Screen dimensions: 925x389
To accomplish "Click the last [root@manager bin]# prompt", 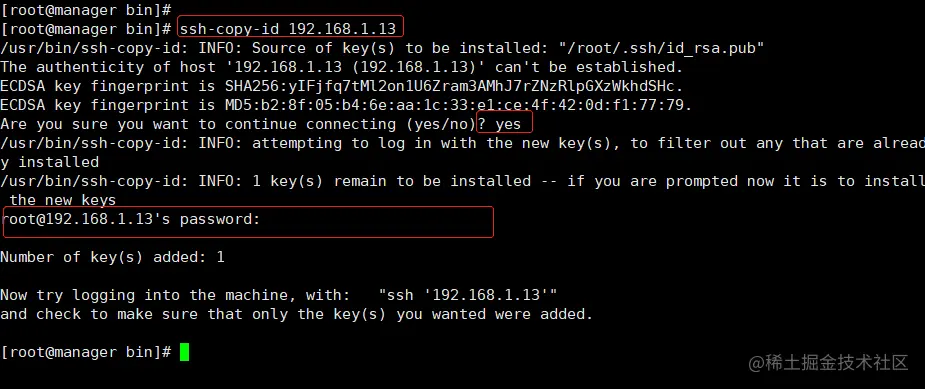I will point(86,352).
